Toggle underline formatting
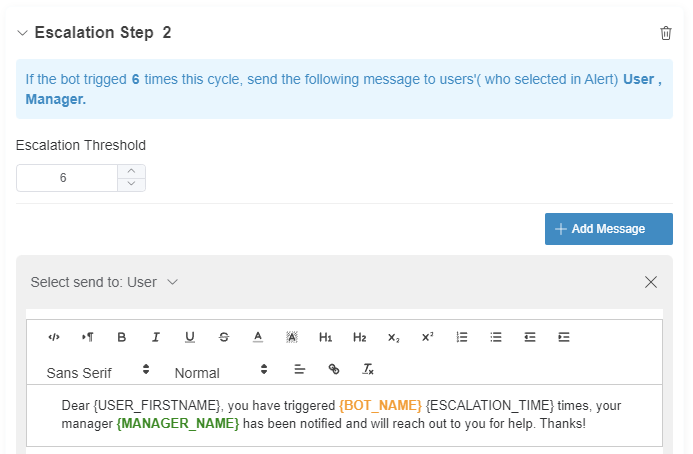 190,337
